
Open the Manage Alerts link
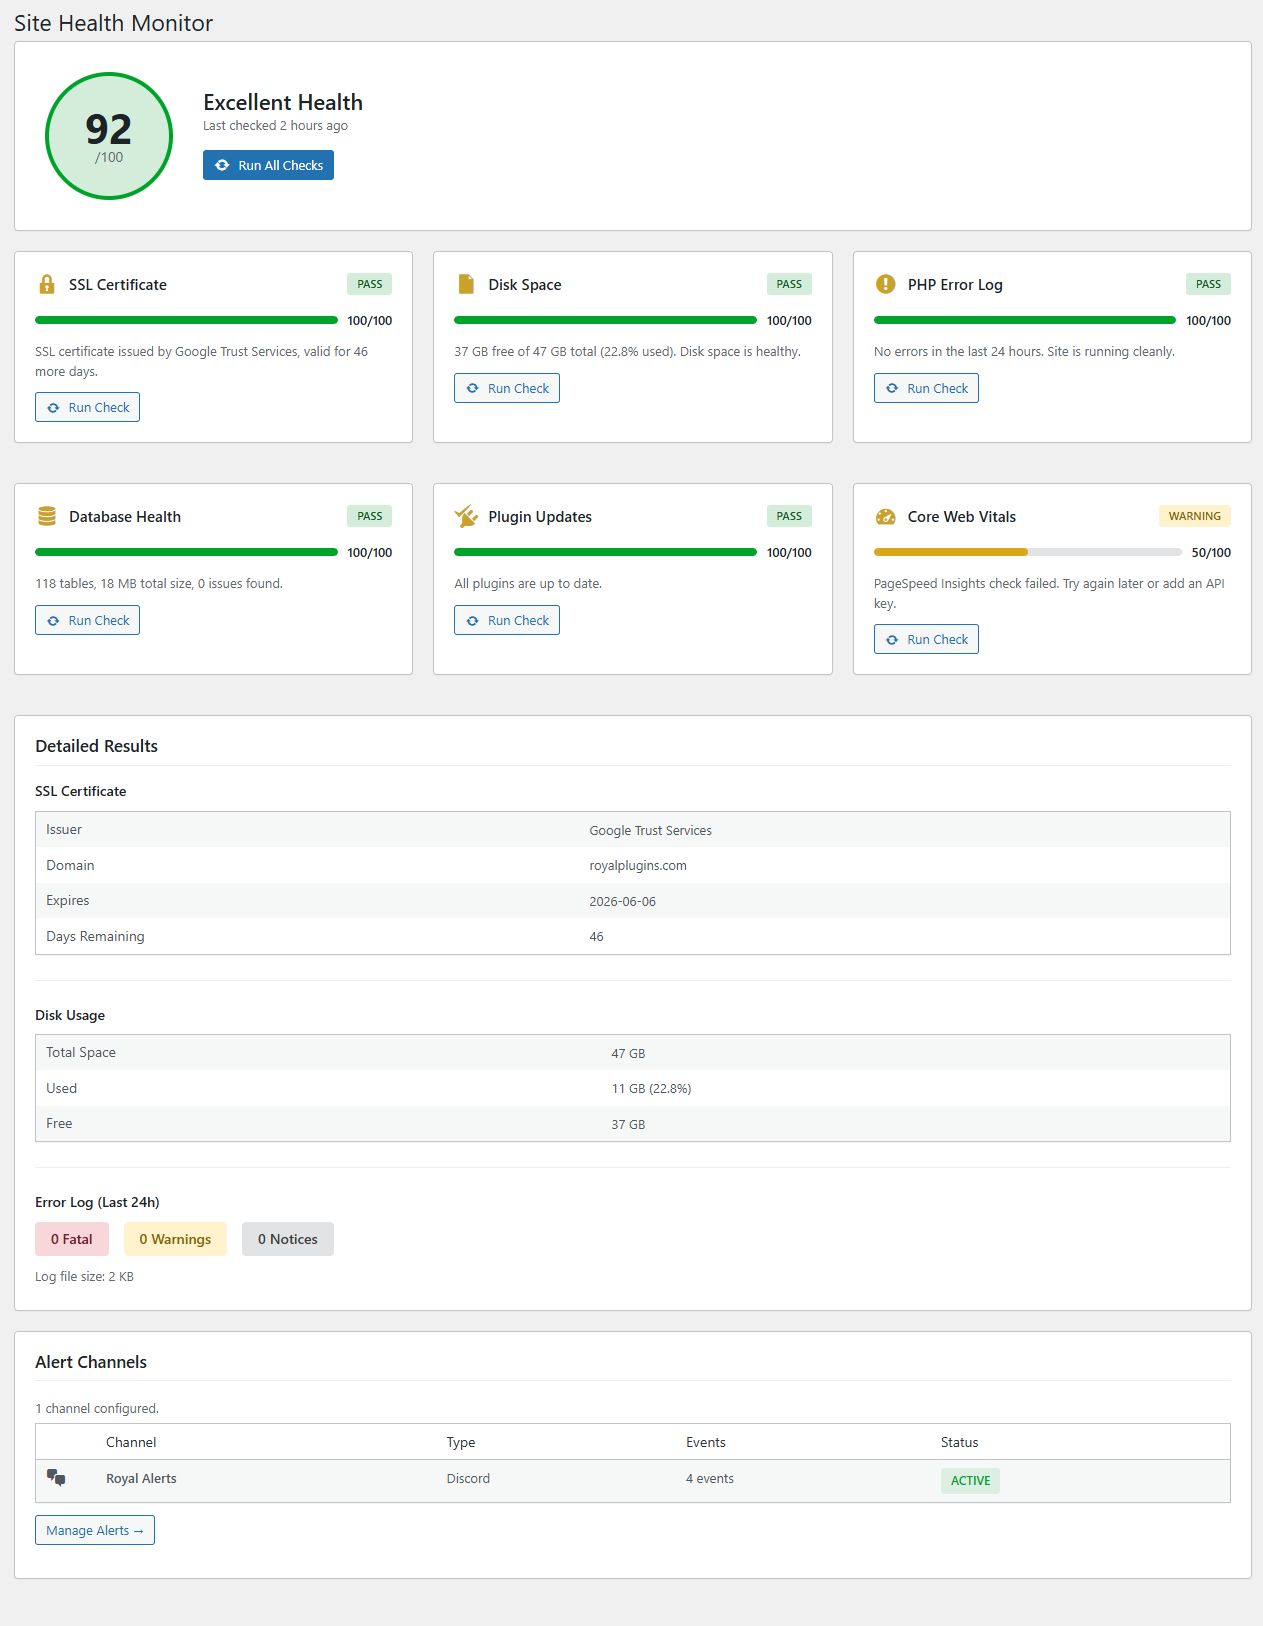coord(95,1531)
